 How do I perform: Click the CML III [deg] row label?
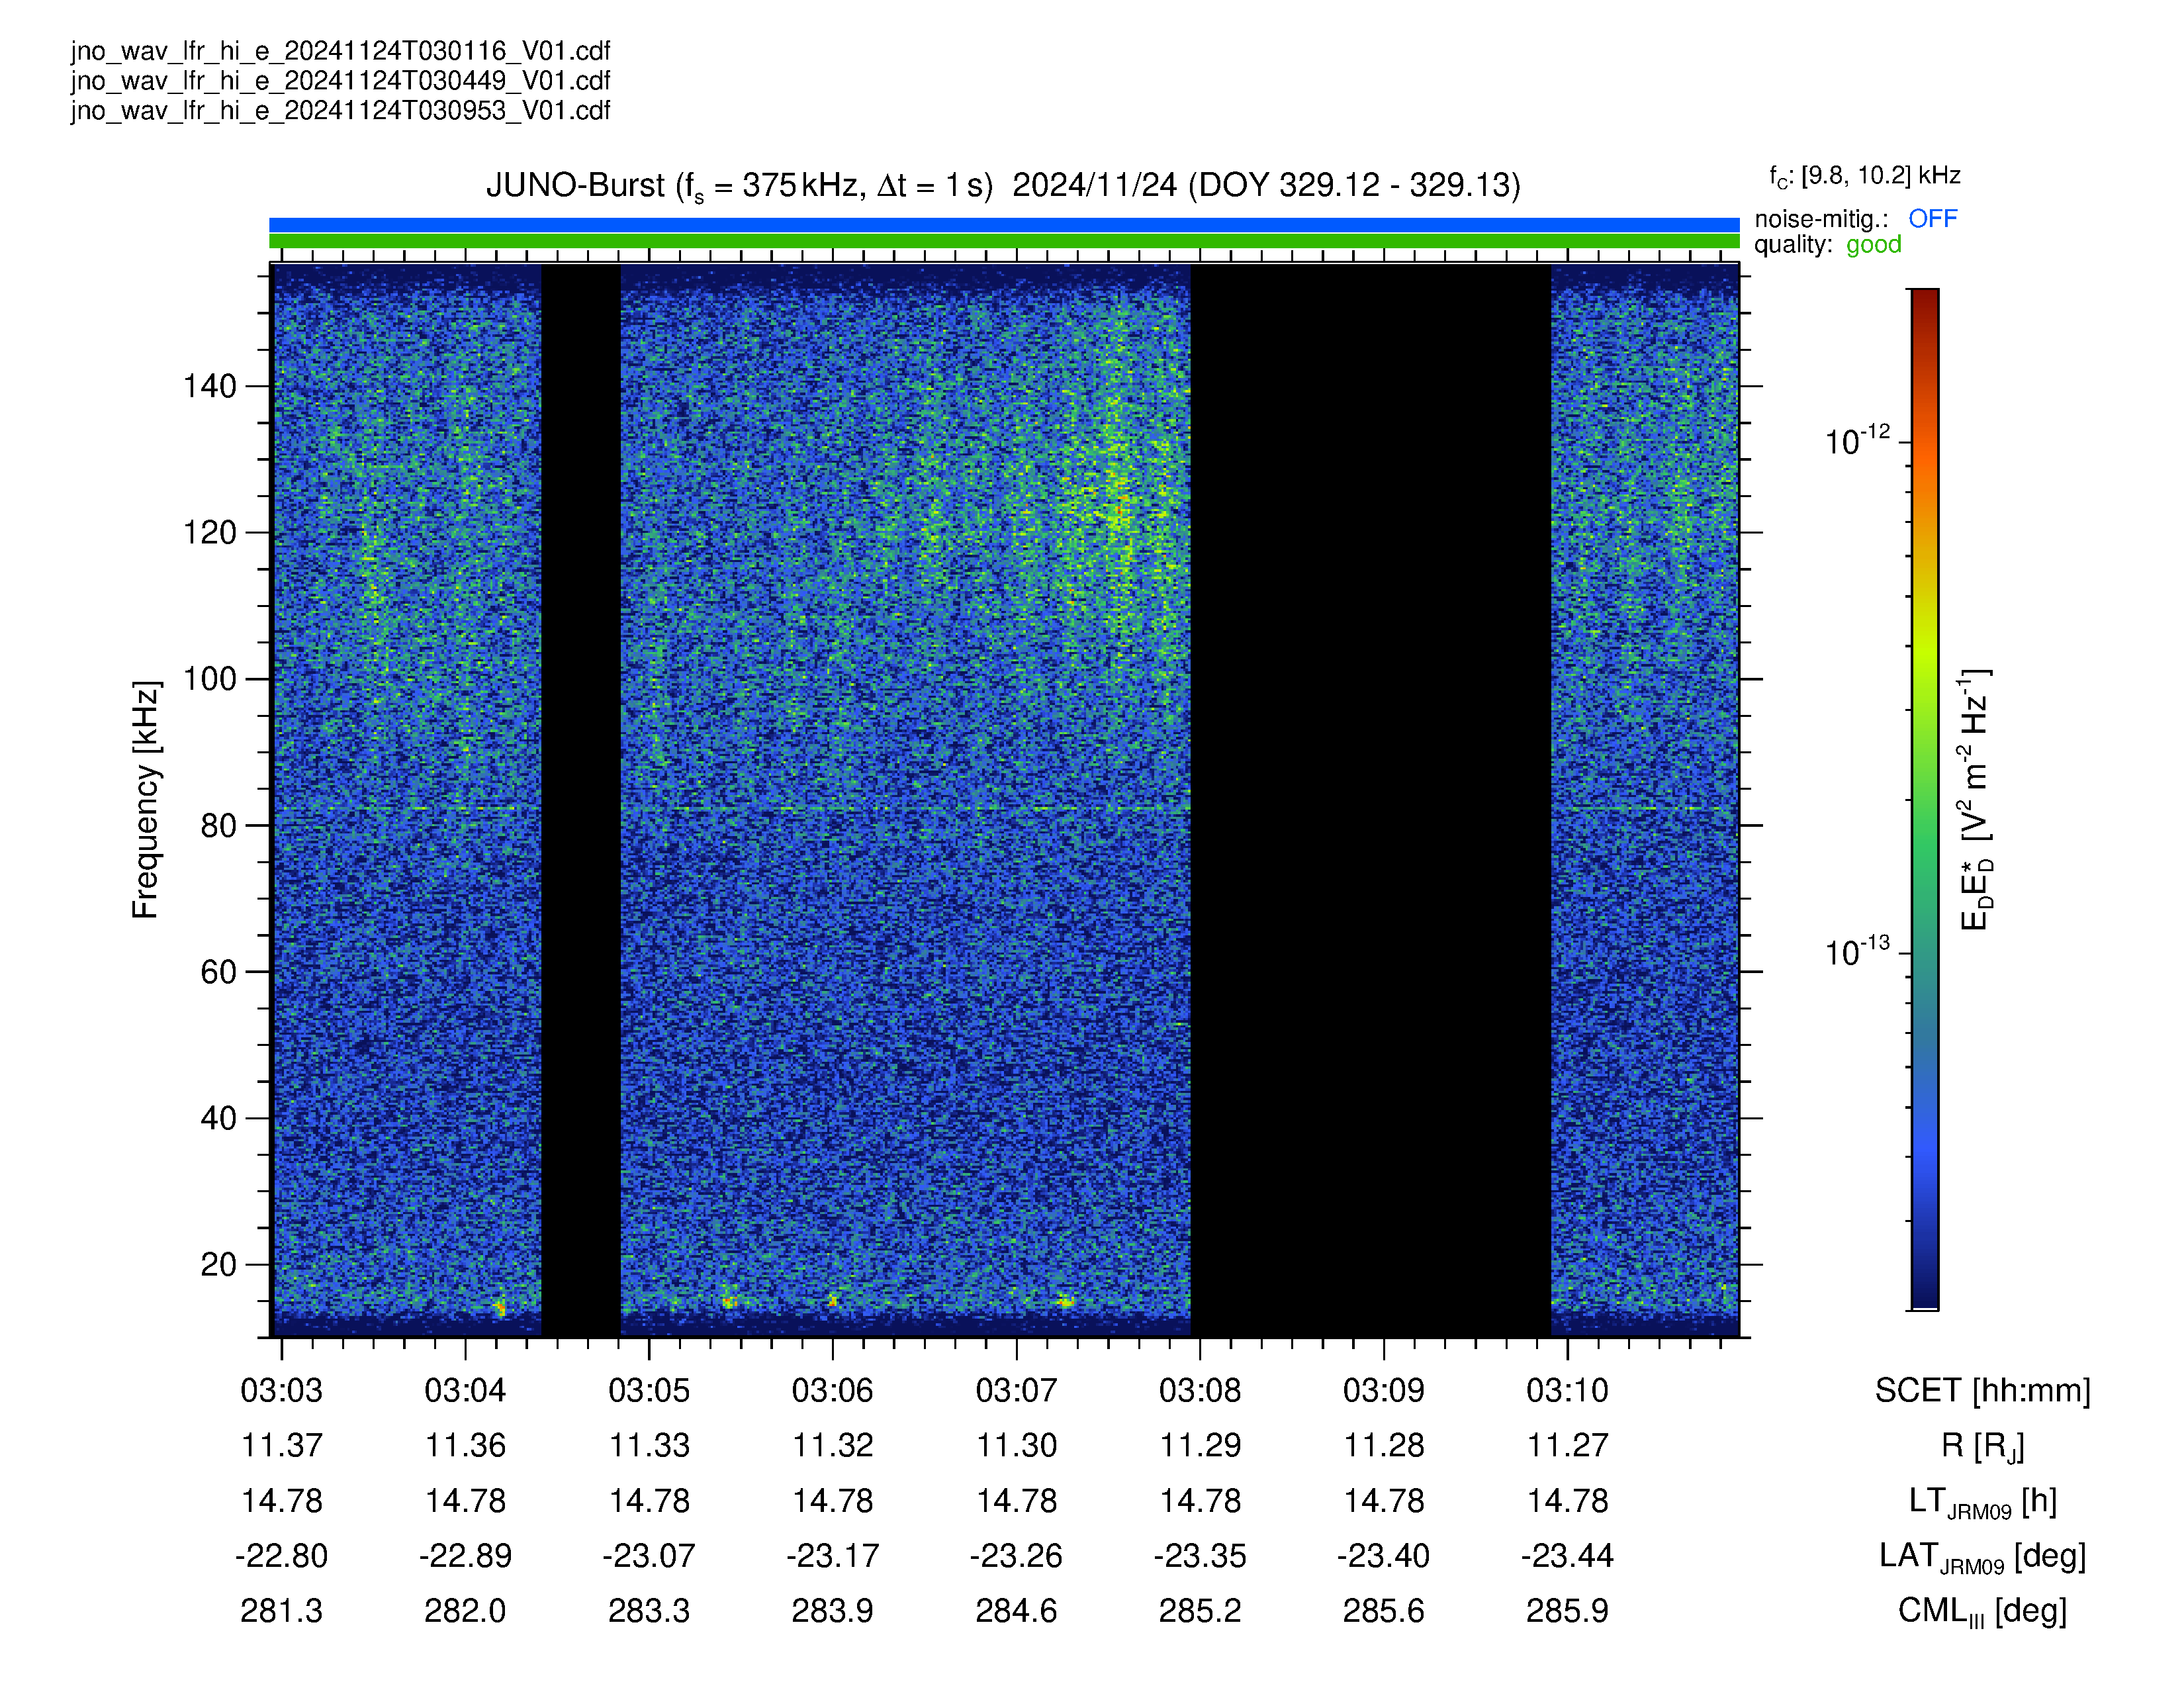[1982, 1612]
